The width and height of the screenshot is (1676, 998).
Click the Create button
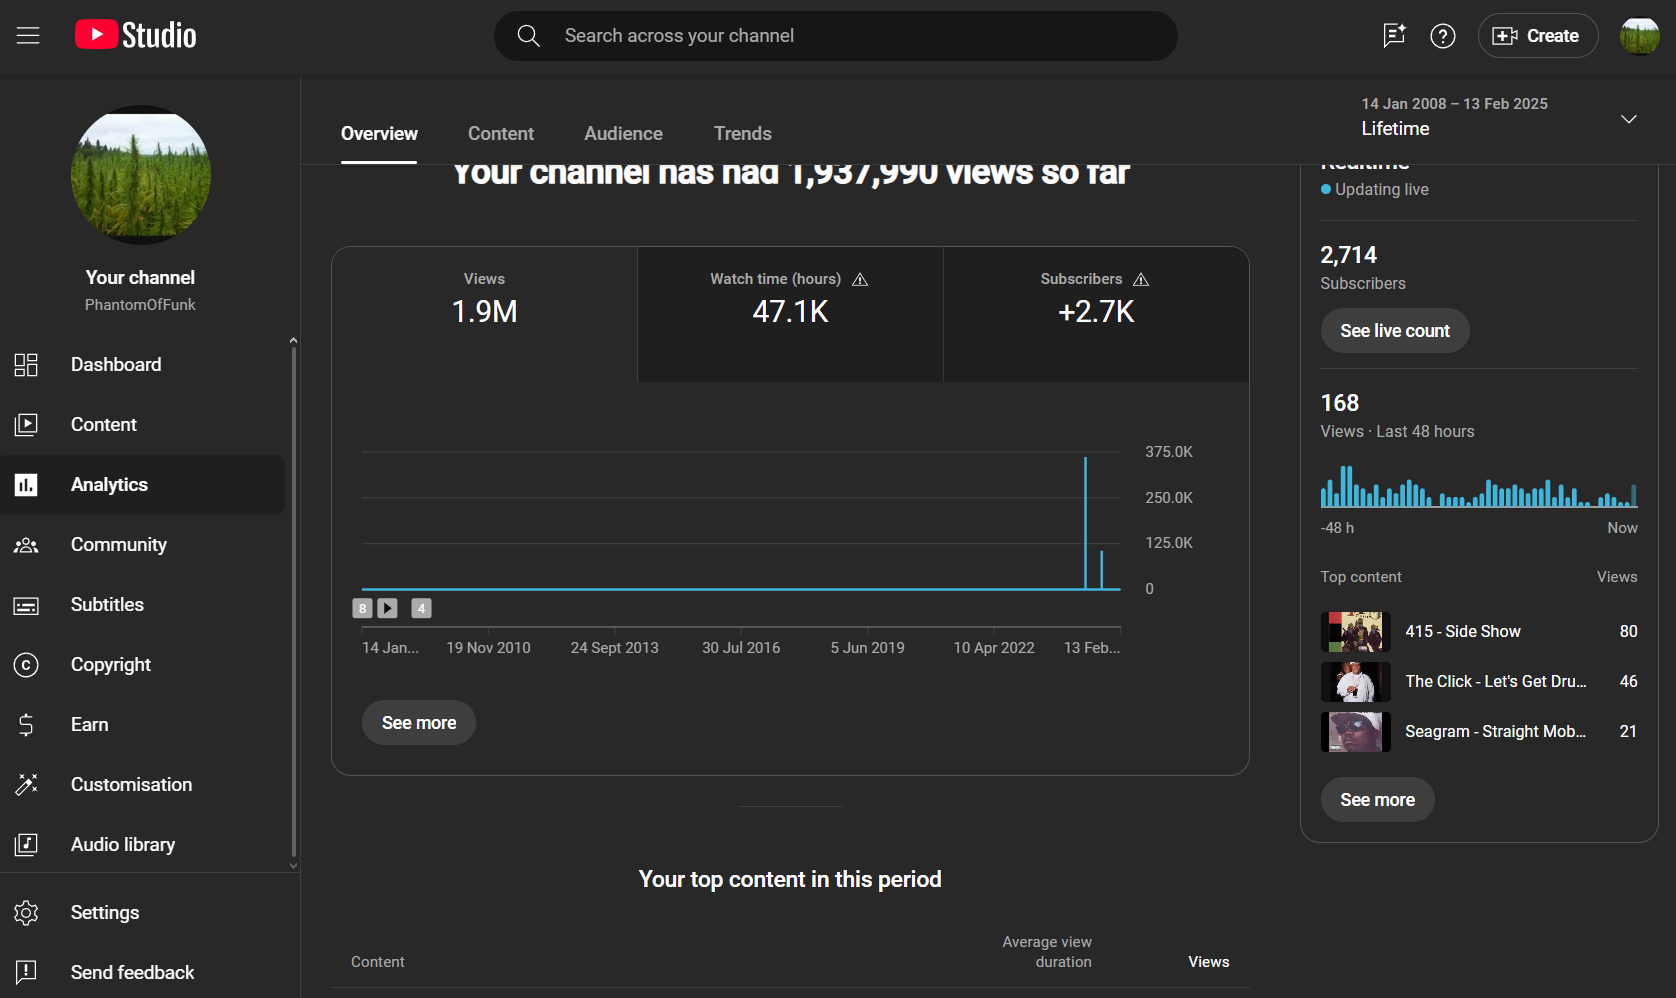[1537, 36]
